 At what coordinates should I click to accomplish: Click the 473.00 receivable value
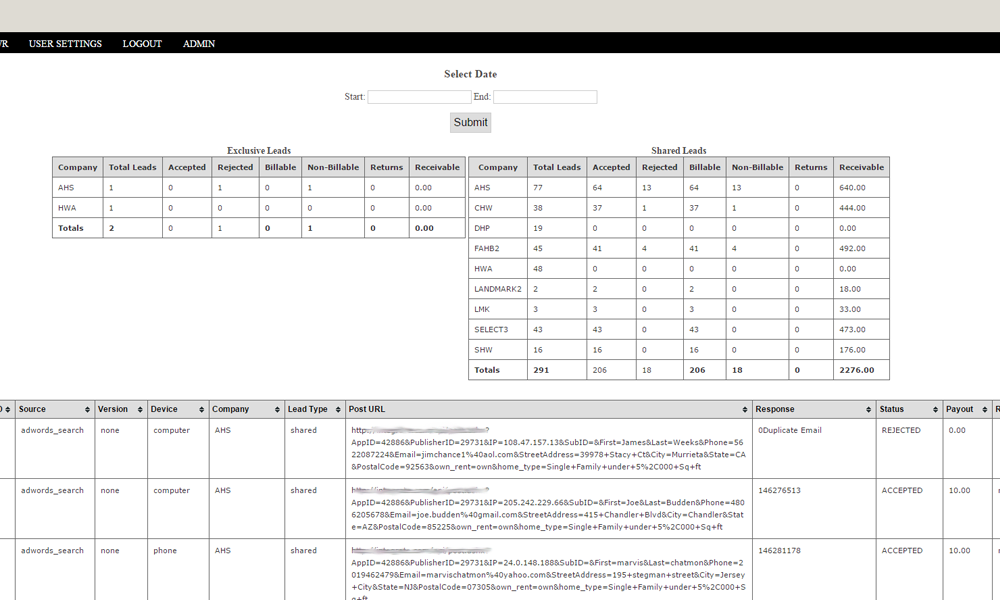click(852, 330)
